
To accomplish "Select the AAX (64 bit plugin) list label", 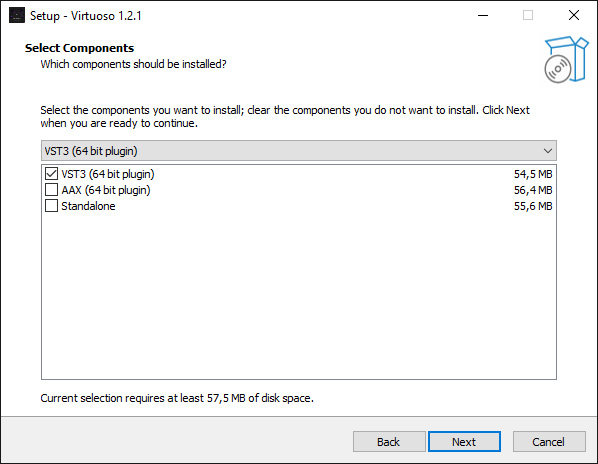I will point(106,190).
